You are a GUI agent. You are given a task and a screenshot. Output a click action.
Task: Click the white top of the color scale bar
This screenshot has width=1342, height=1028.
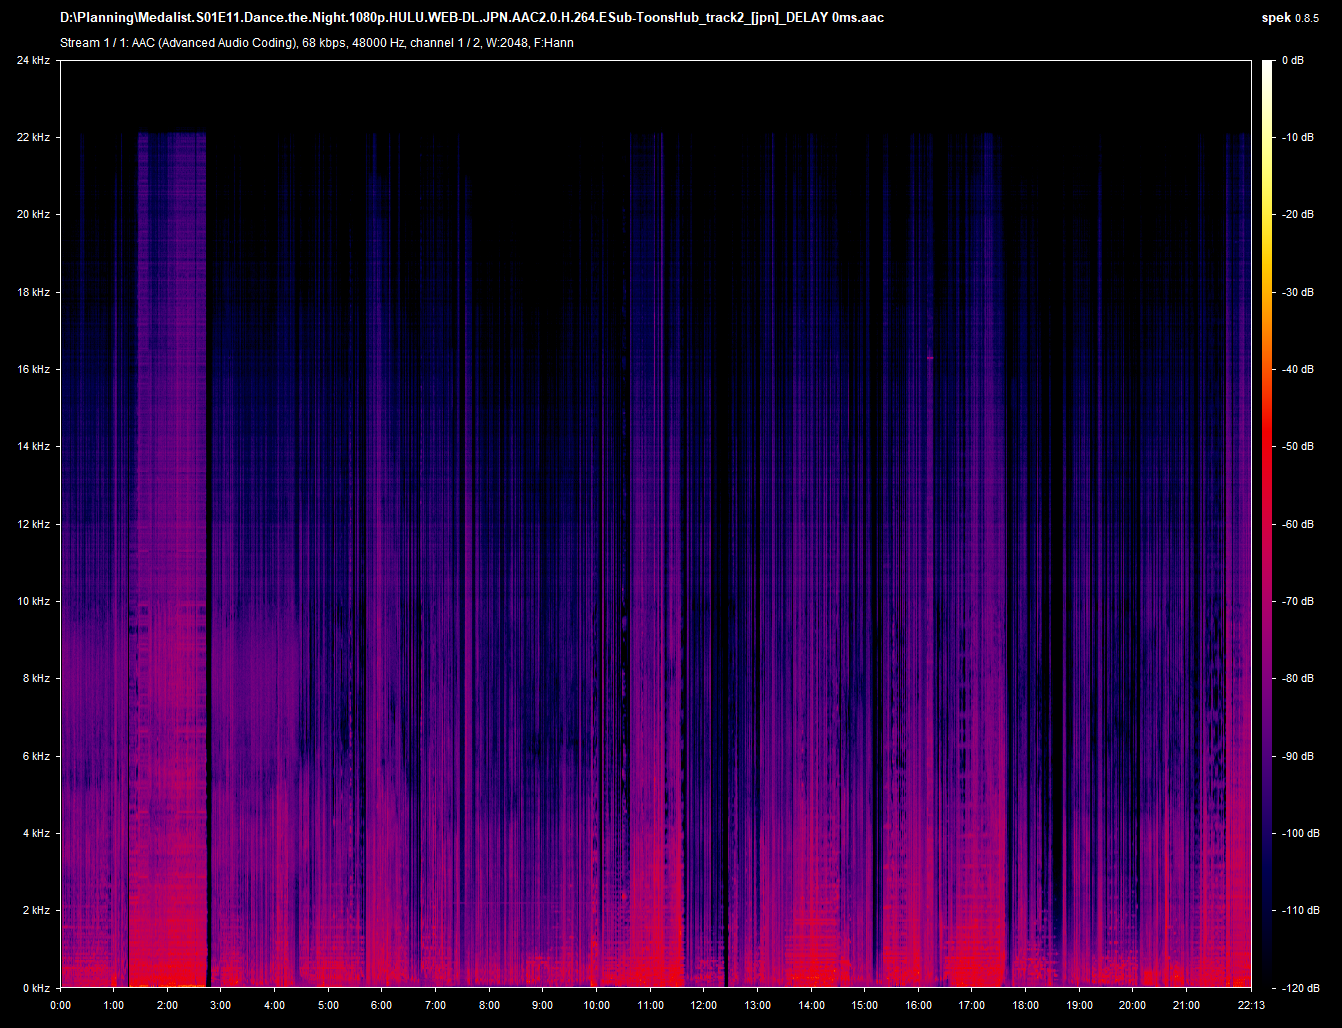pos(1266,68)
